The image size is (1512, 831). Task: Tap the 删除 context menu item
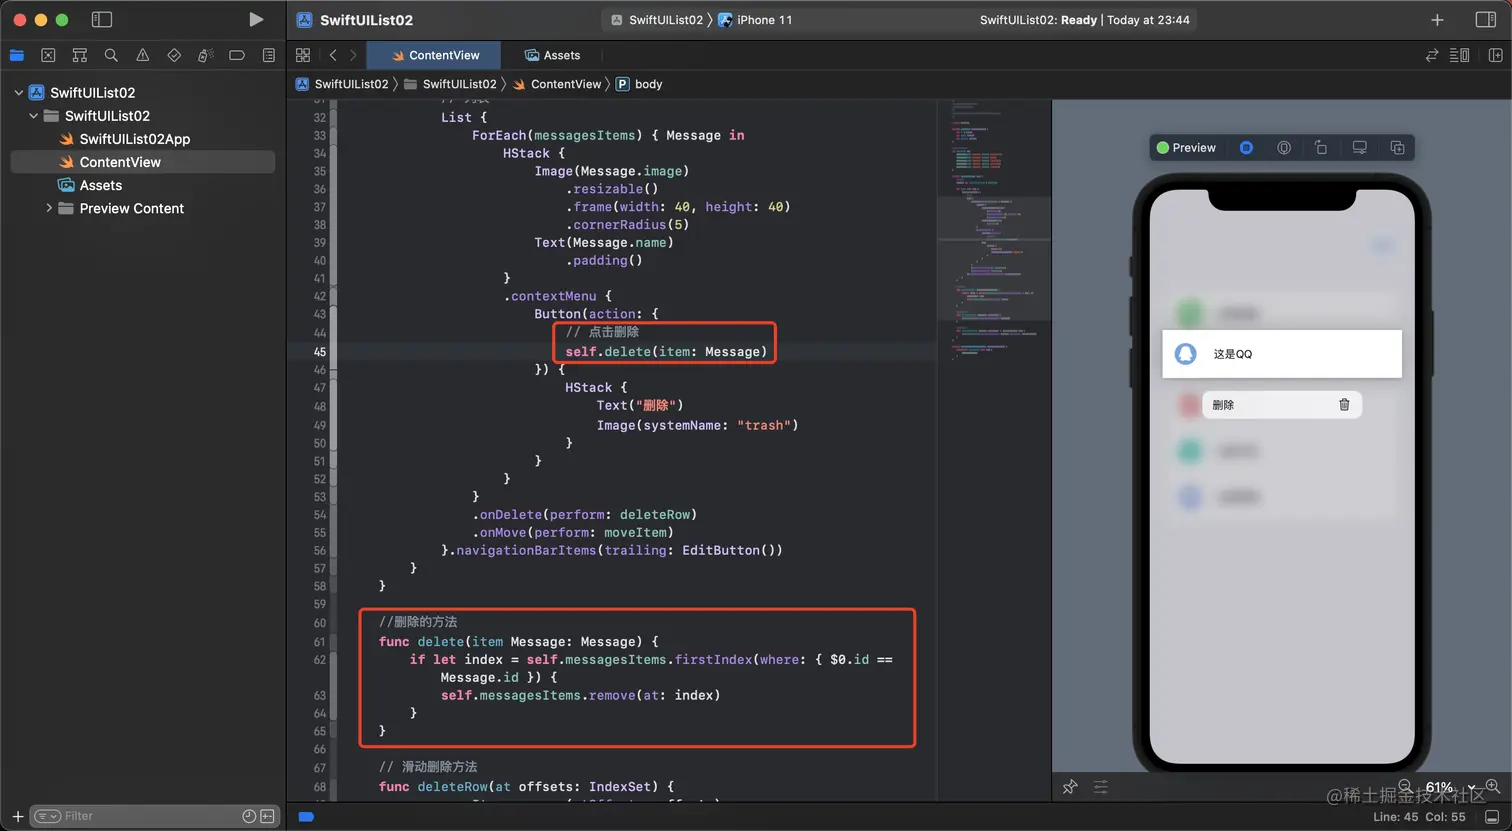(1281, 405)
